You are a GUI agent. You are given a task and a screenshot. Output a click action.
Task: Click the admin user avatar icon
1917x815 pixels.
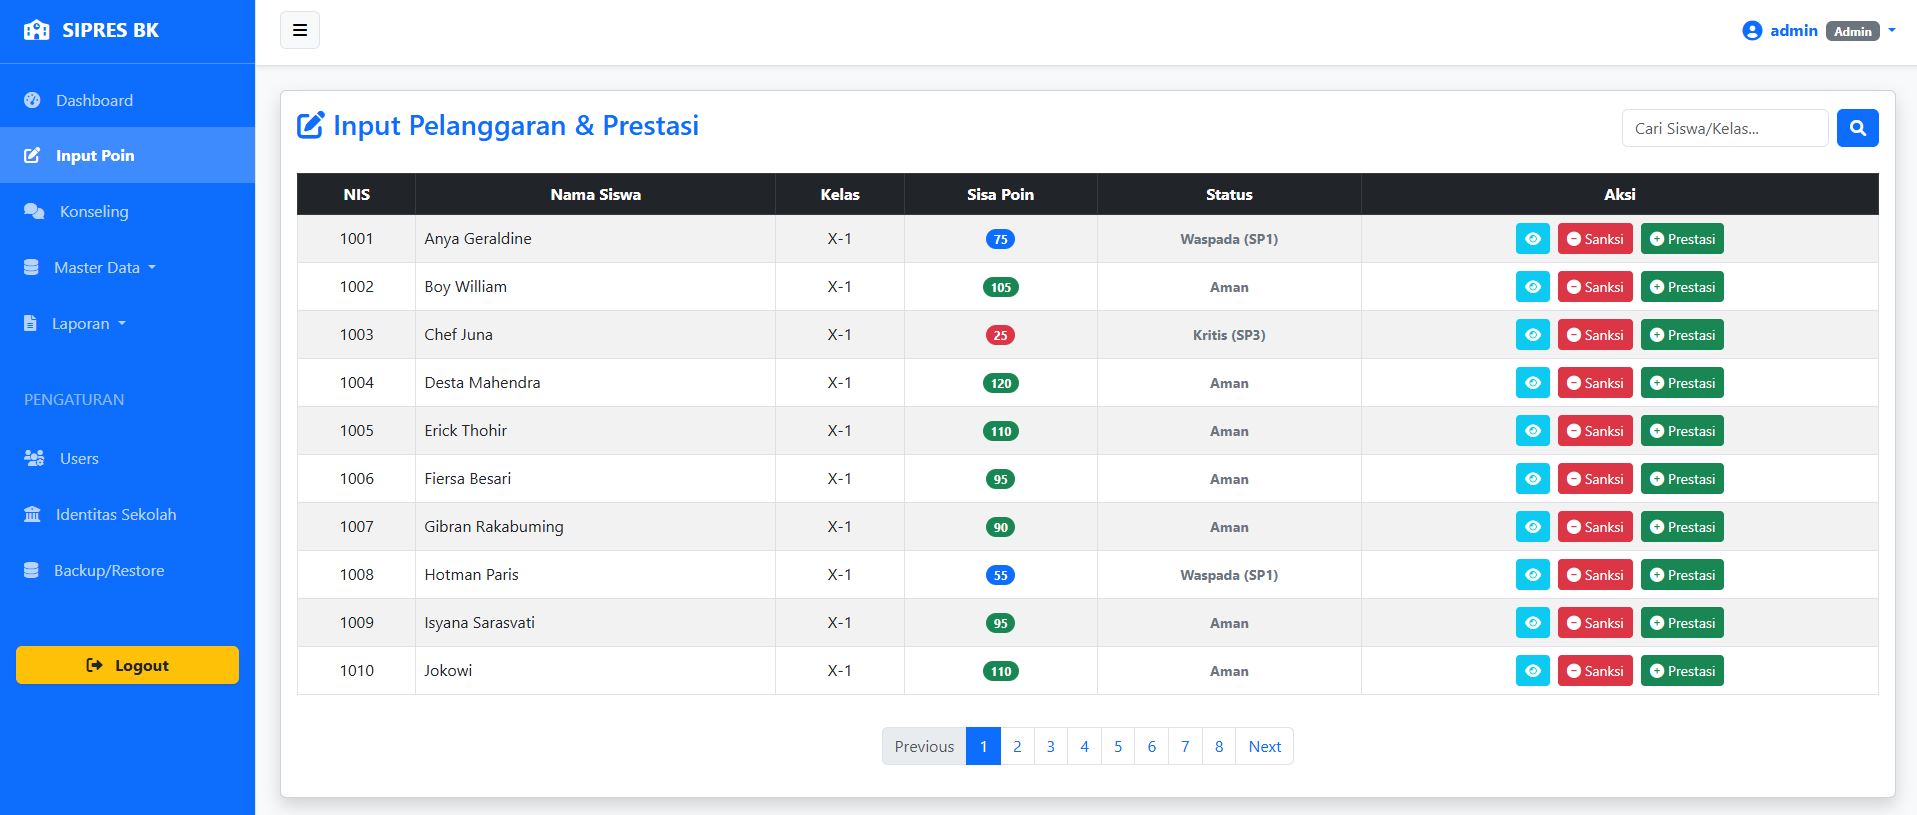tap(1751, 31)
